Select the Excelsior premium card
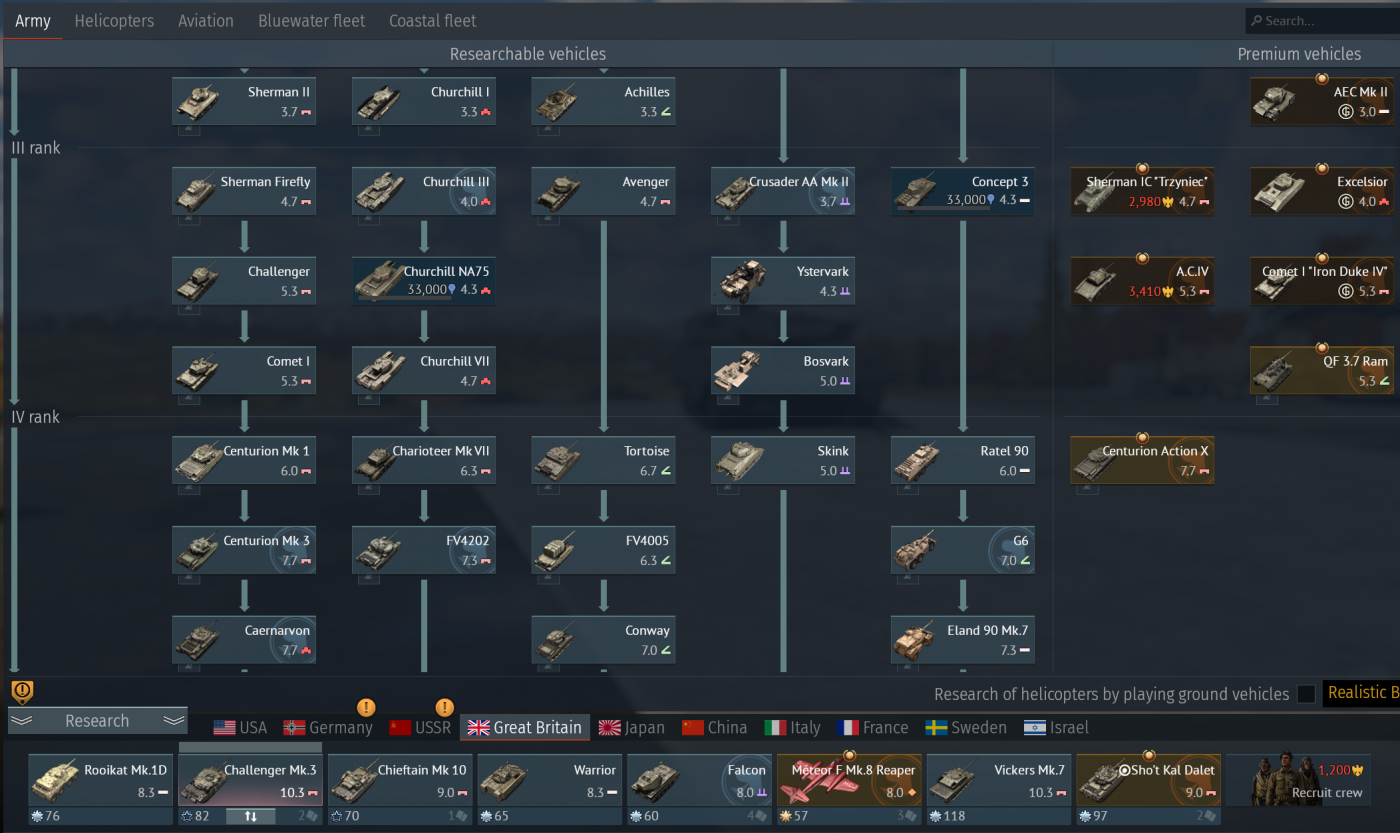This screenshot has height=833, width=1400. tap(1322, 191)
